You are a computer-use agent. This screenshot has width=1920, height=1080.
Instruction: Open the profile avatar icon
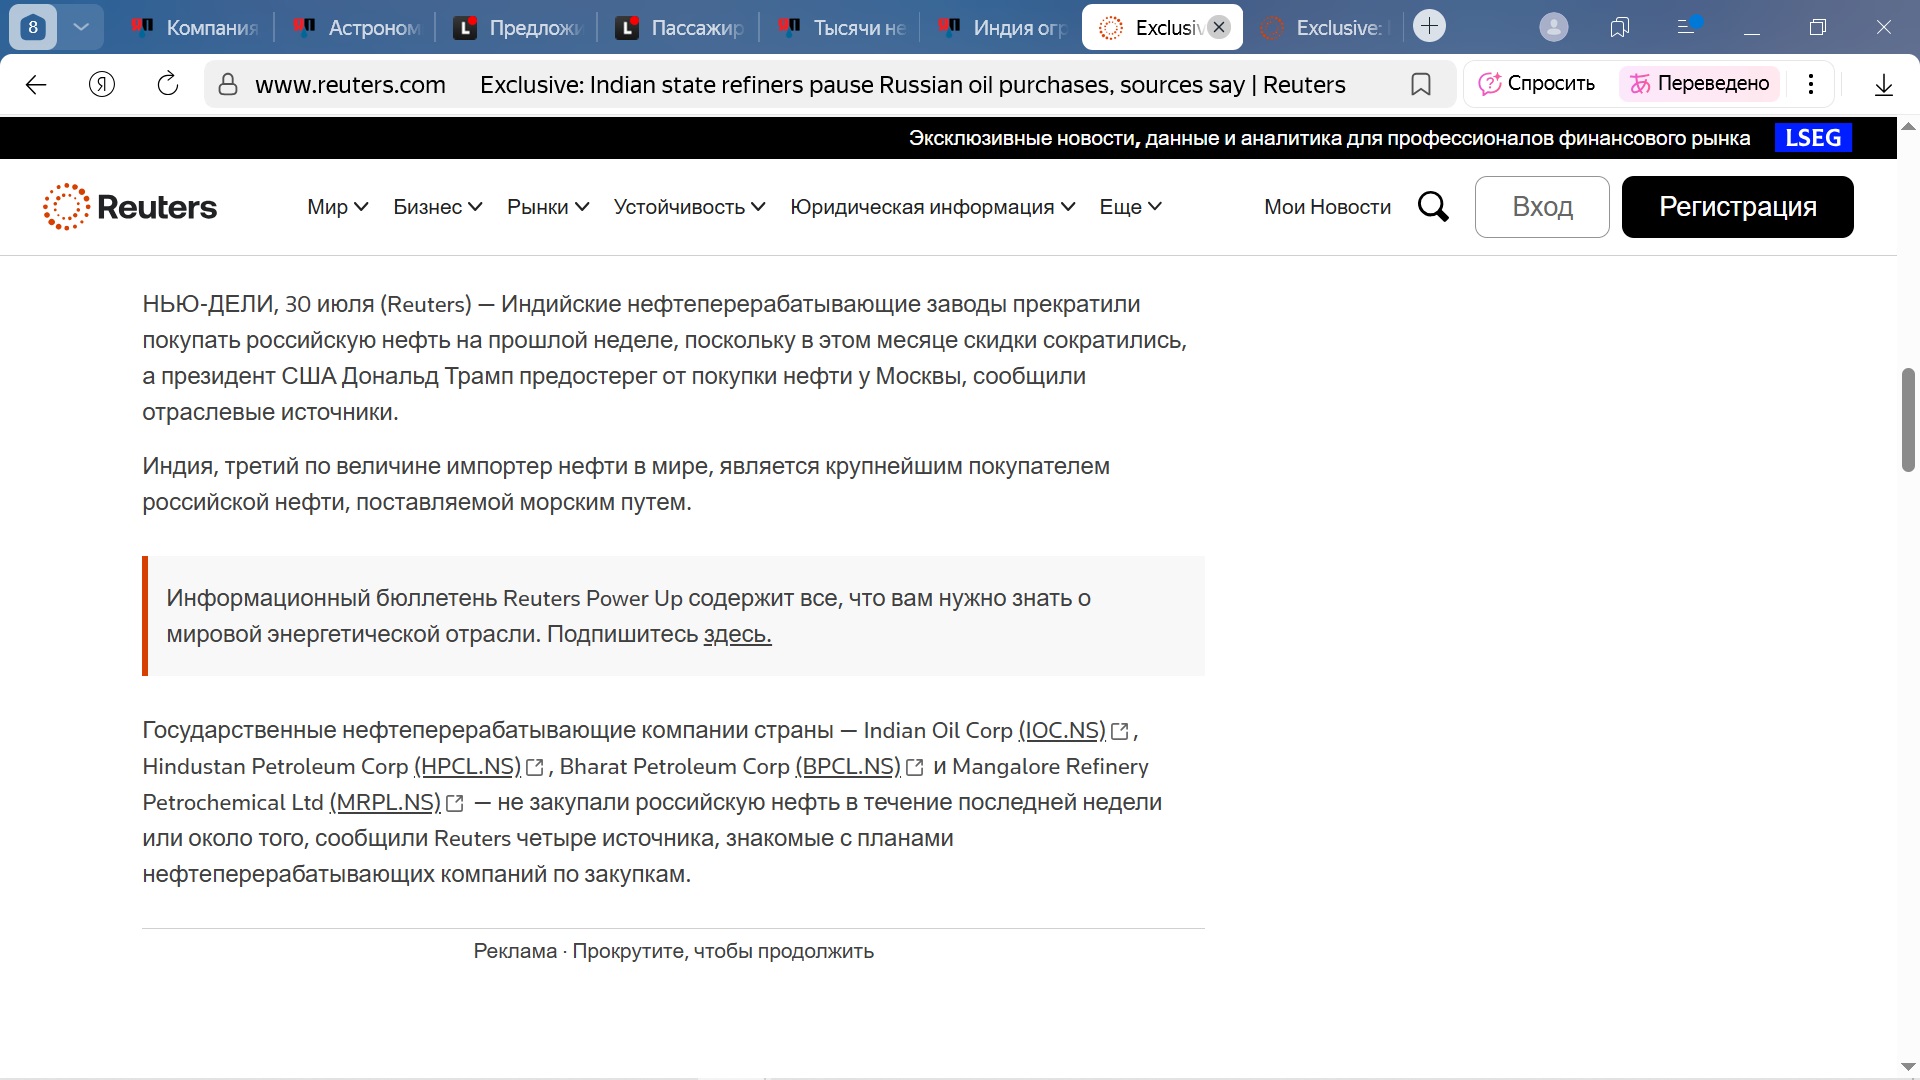click(1554, 27)
